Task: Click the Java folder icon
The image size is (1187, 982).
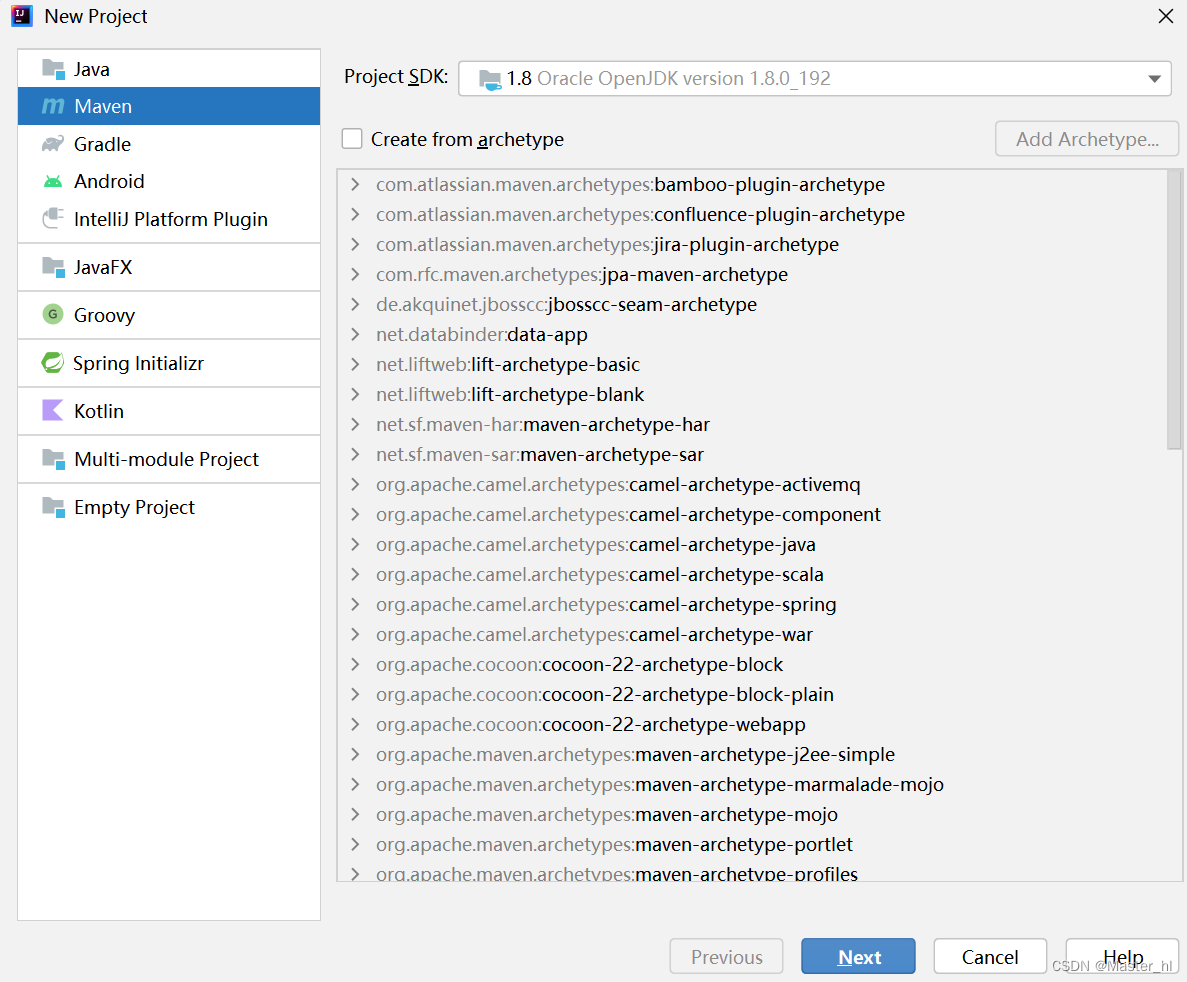Action: pyautogui.click(x=53, y=69)
